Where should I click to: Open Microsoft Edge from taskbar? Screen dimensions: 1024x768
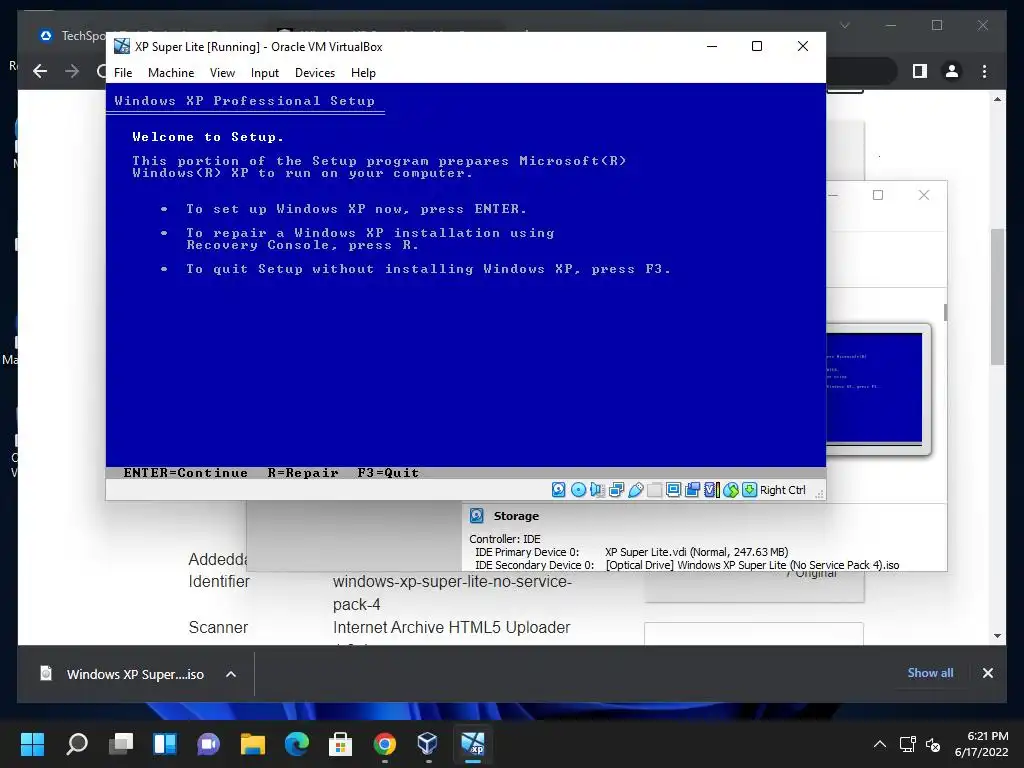pyautogui.click(x=296, y=744)
